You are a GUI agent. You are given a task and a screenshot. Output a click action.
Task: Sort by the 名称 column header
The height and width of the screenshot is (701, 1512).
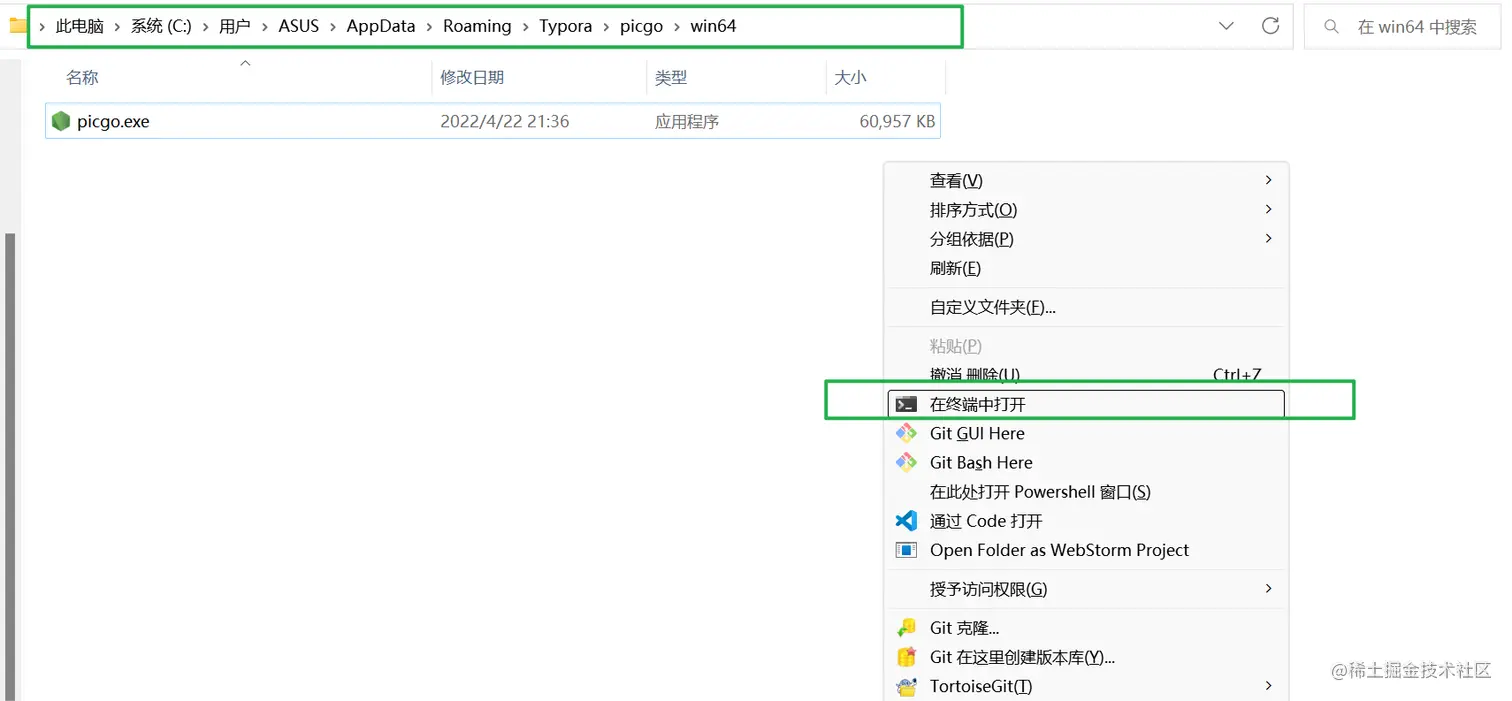click(x=82, y=77)
